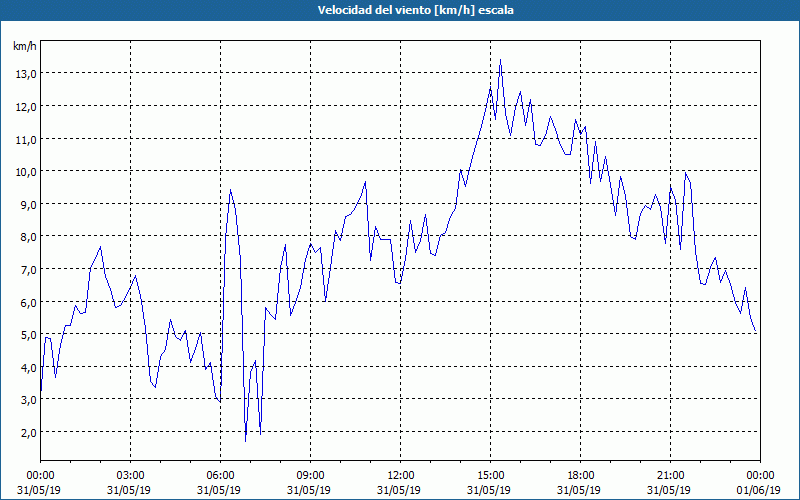Click the 18:00 time axis label
Screen dimensions: 800x500
[581, 476]
